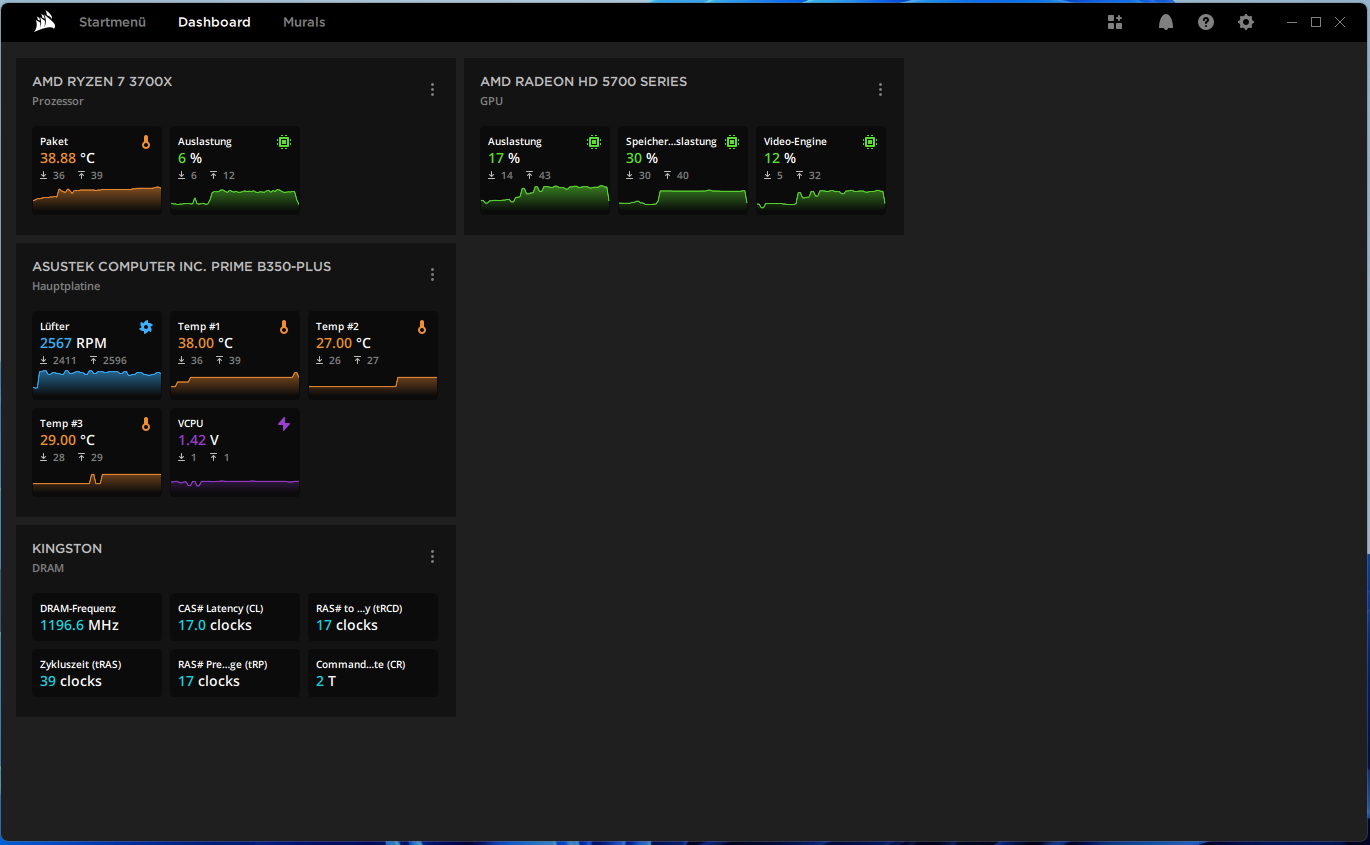
Task: Click the thermometer icon on Temp #3 tile
Action: pyautogui.click(x=146, y=424)
